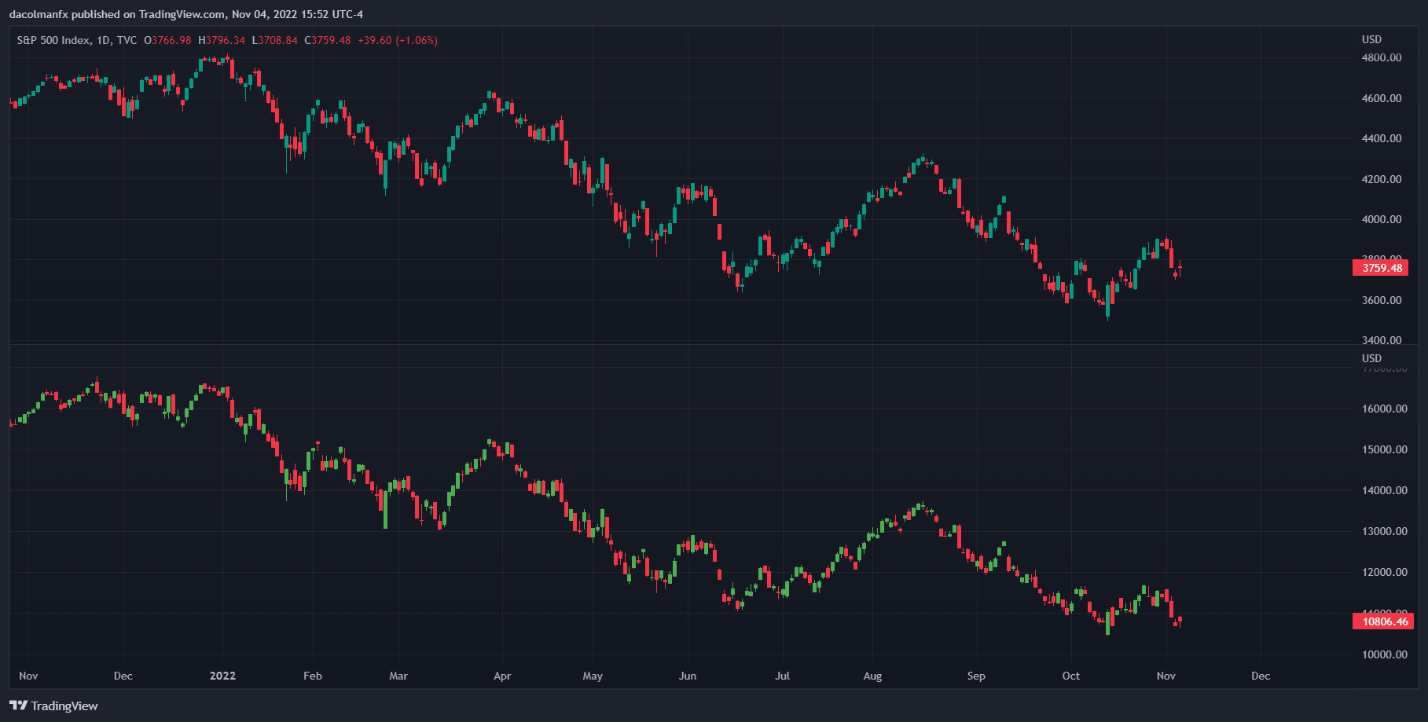Click the 4600.00 price axis label
The image size is (1428, 722).
pos(1381,99)
